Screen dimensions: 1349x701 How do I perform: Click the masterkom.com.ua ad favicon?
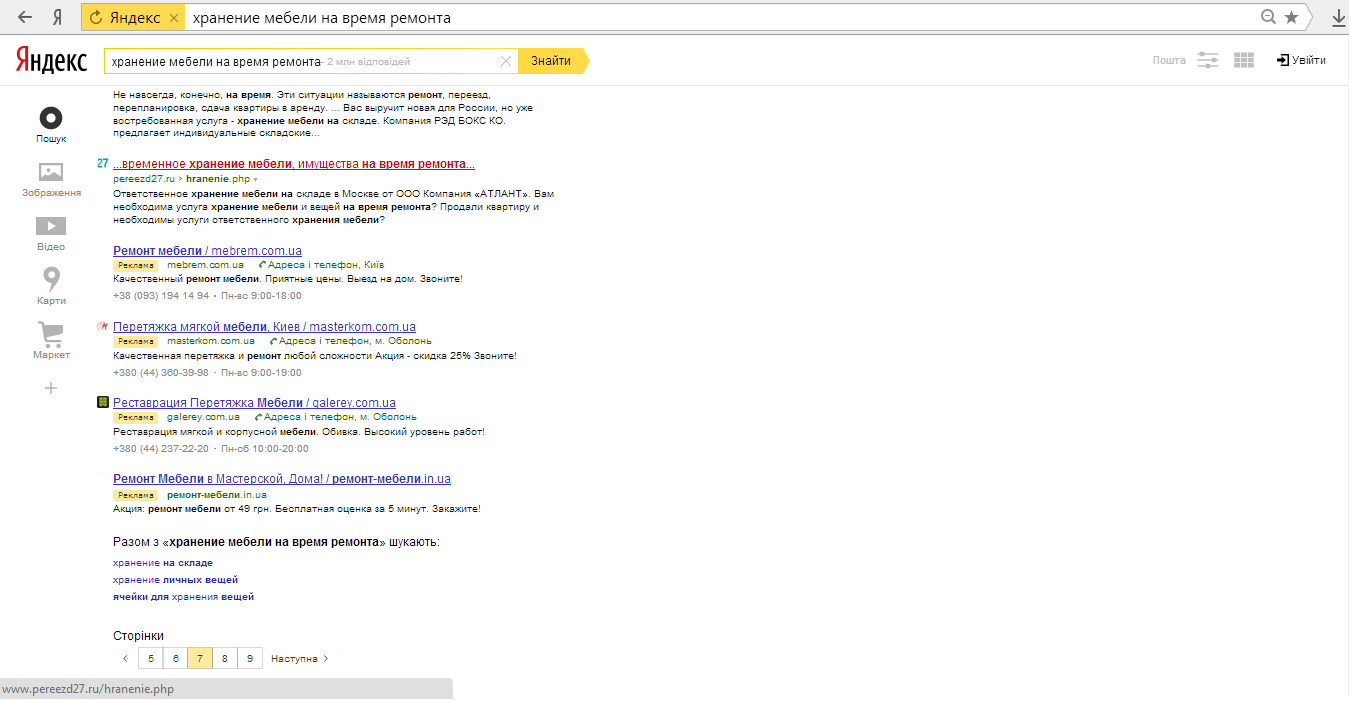click(x=102, y=326)
